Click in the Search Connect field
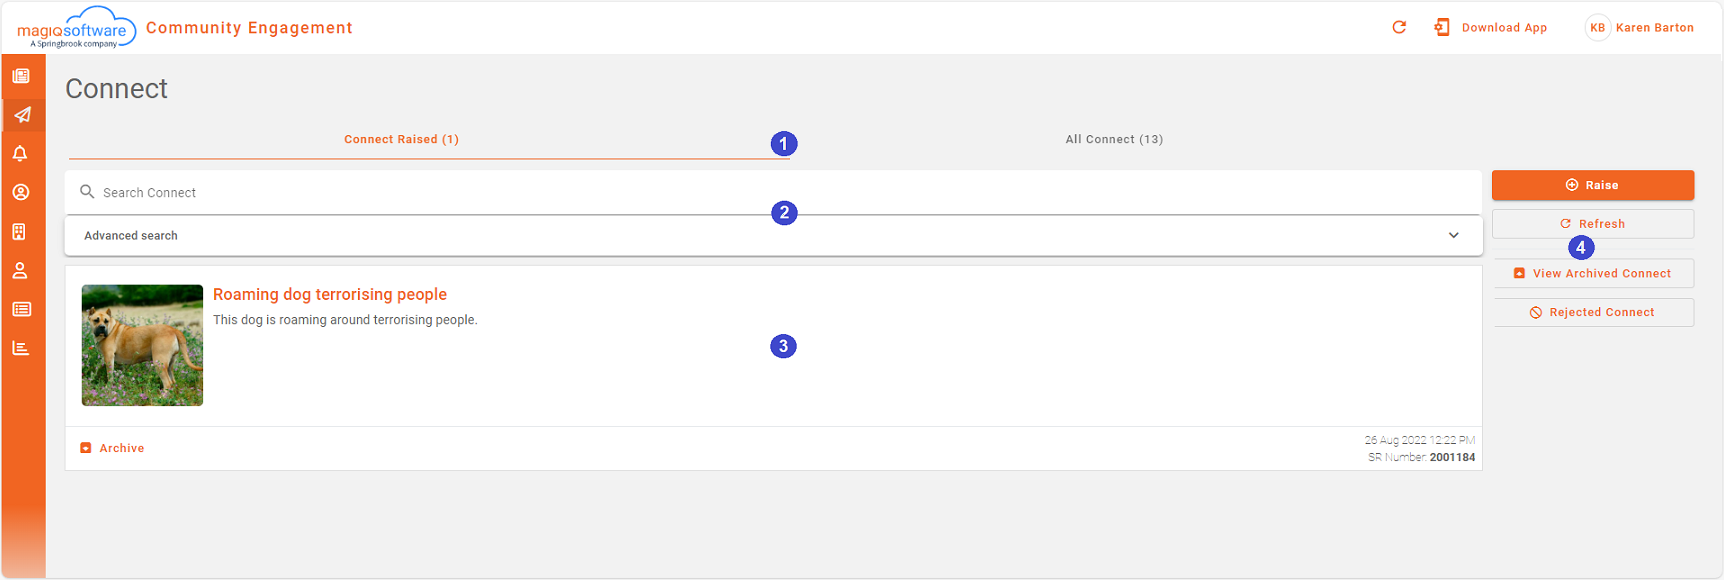 (600, 193)
